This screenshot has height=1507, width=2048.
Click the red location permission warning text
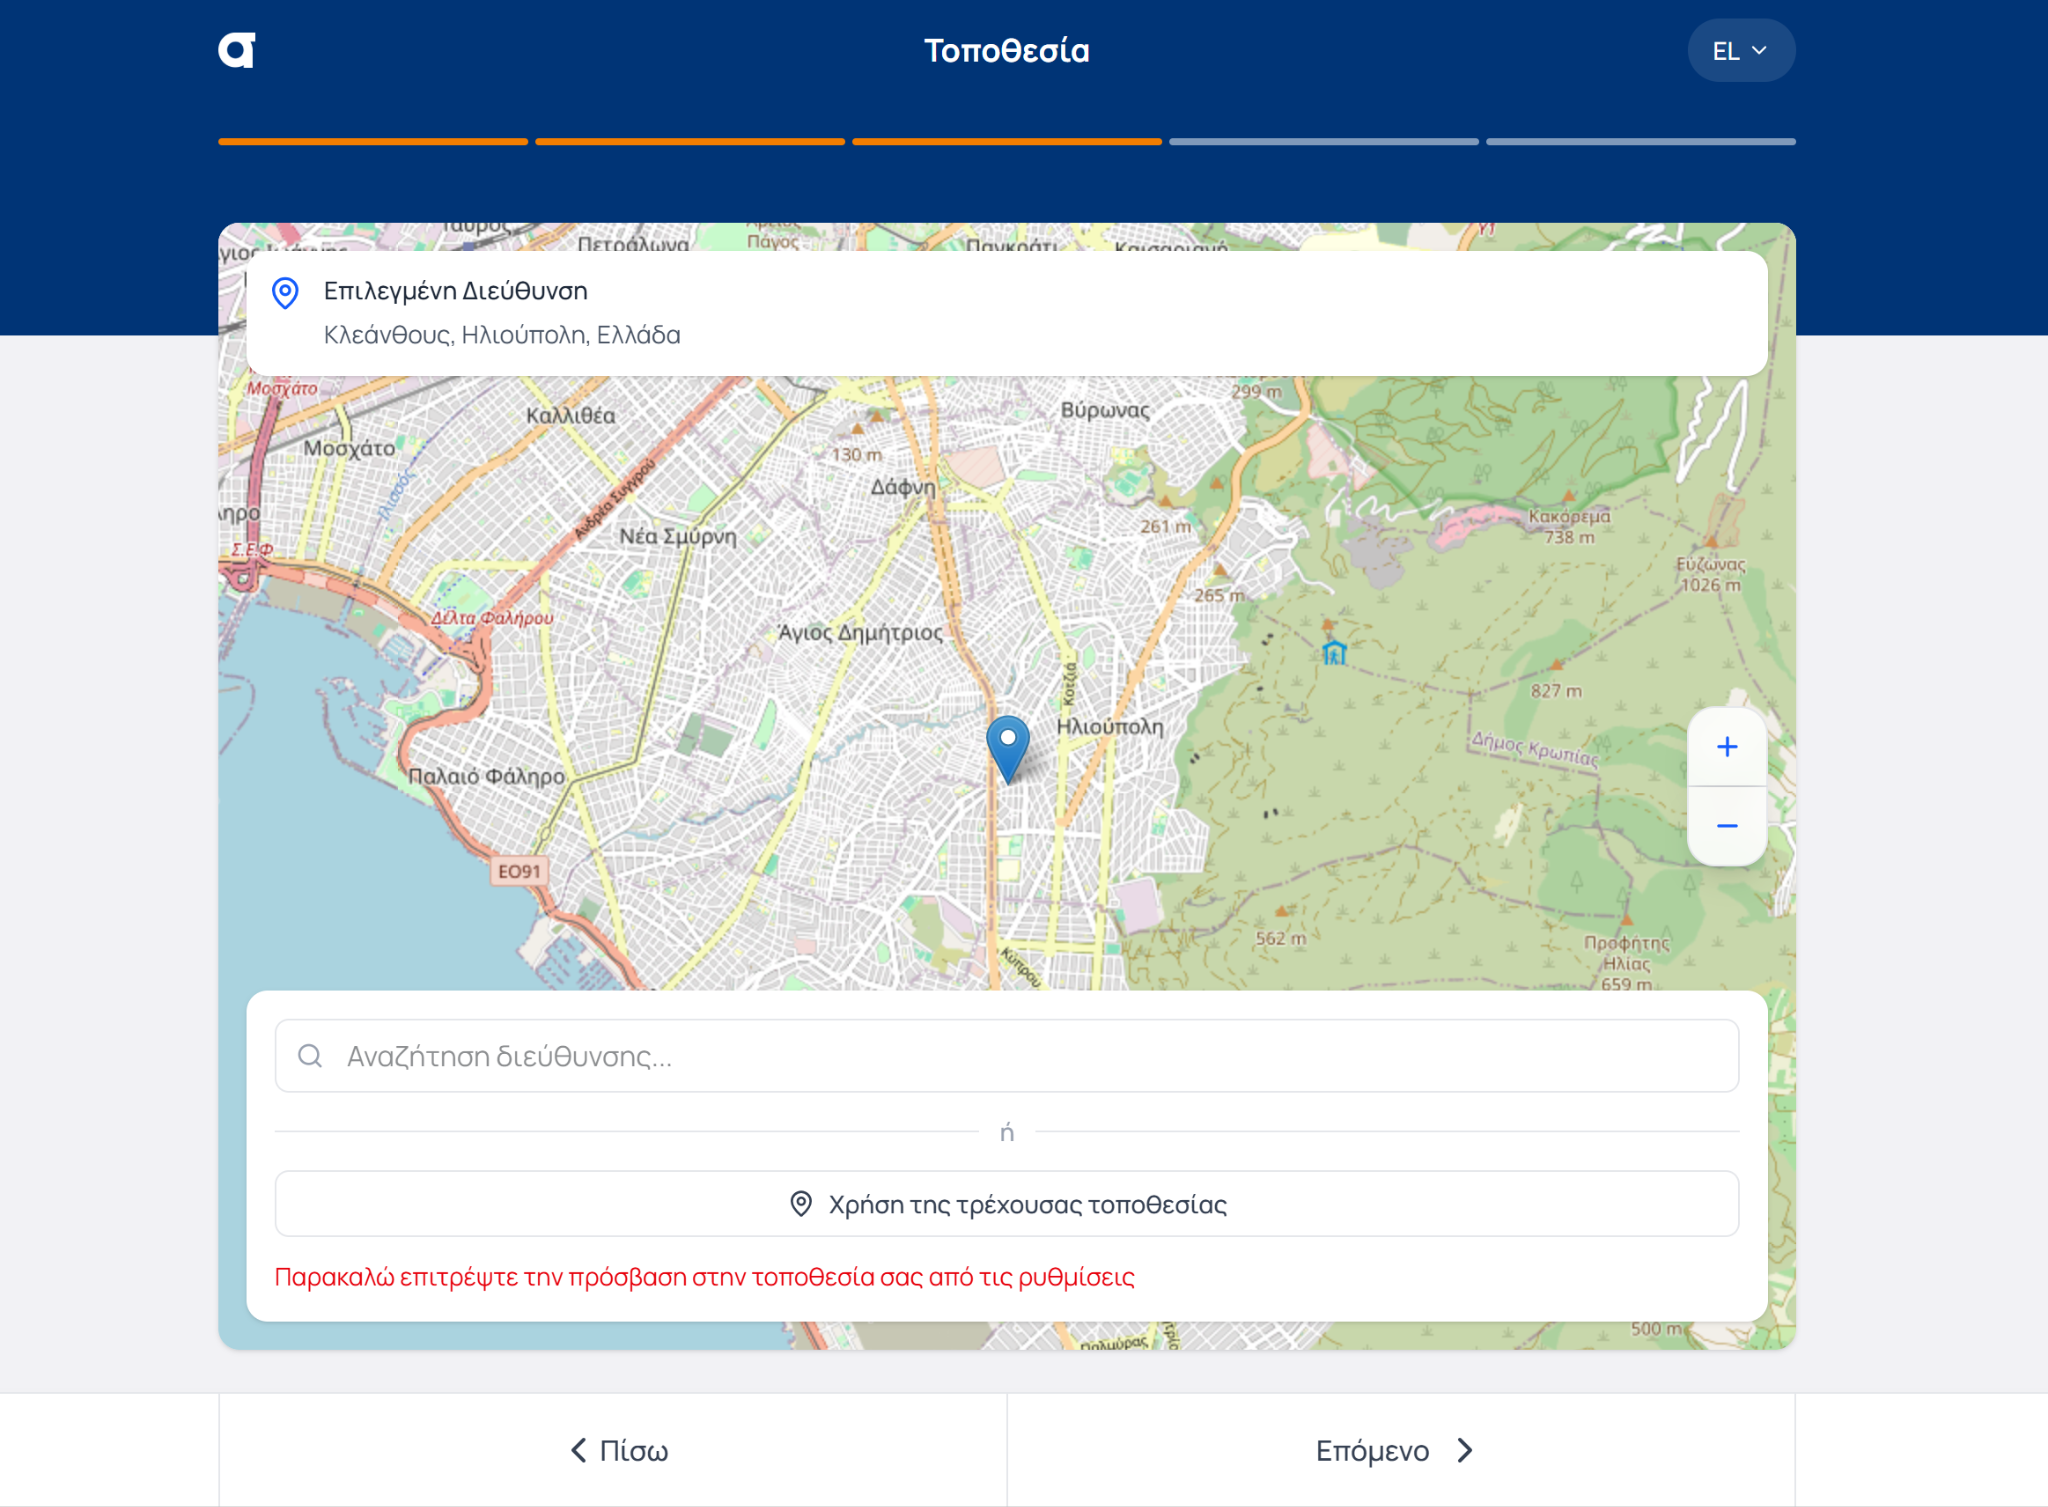coord(705,1276)
